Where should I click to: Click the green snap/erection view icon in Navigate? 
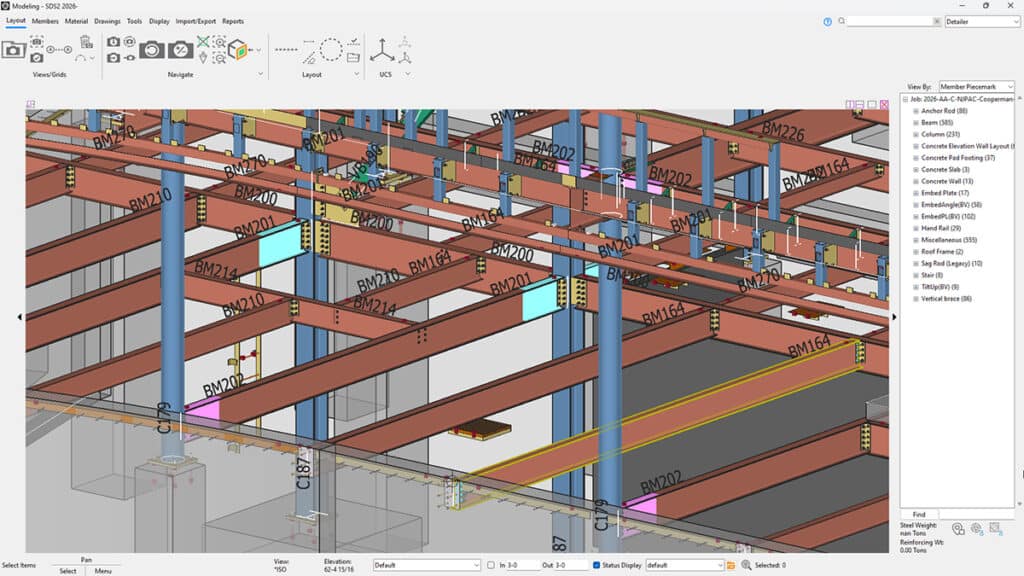click(x=203, y=41)
